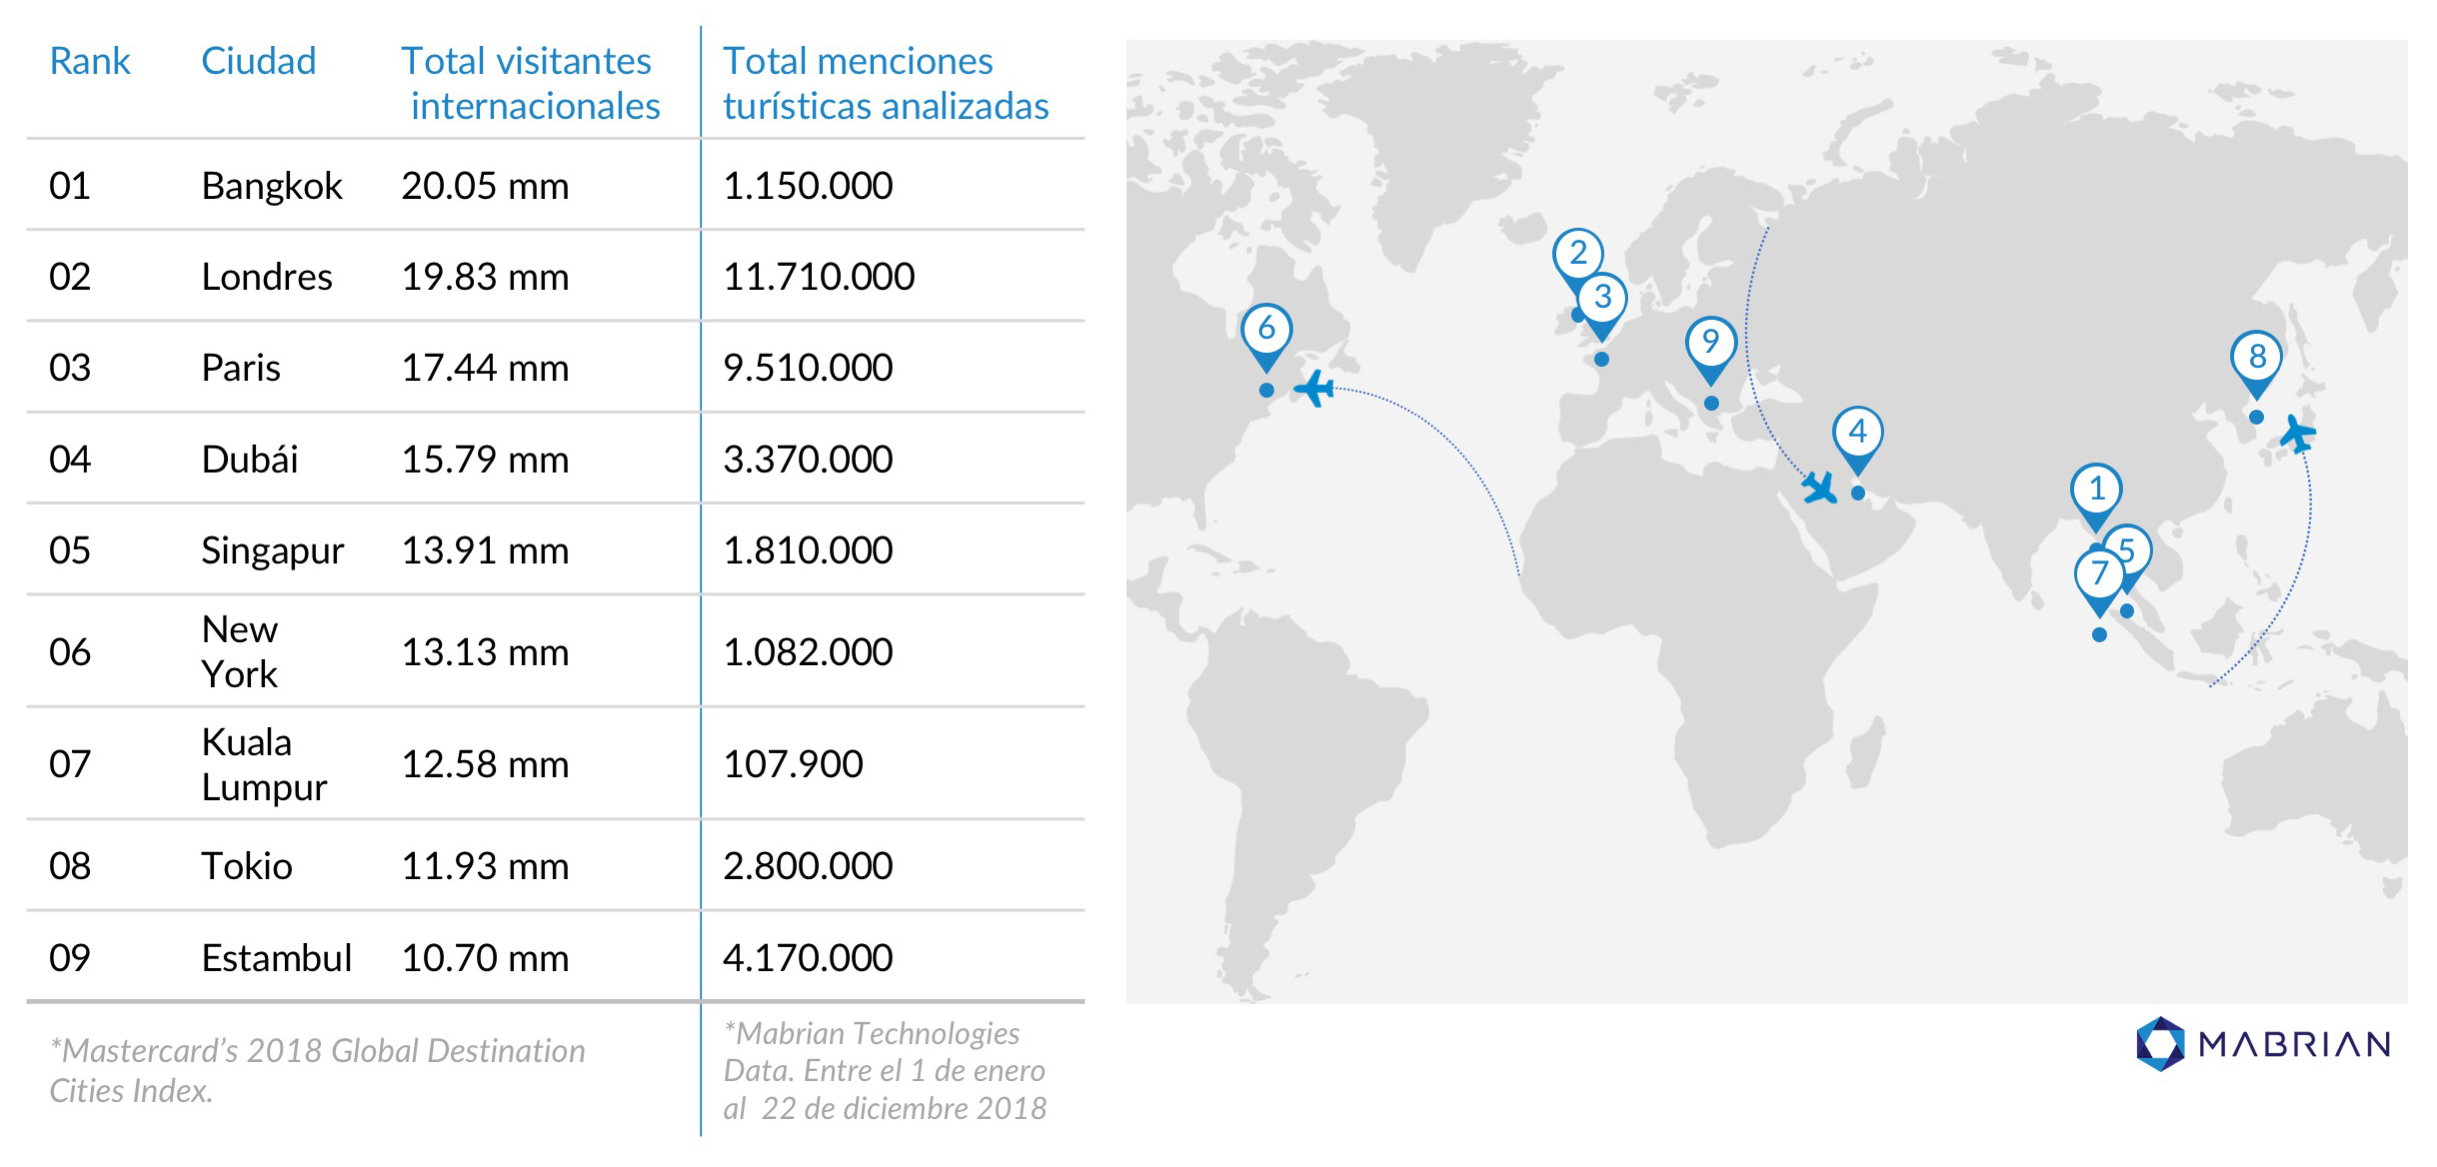Click the airplane icon near Dubai
2437x1167 pixels.
click(1820, 488)
